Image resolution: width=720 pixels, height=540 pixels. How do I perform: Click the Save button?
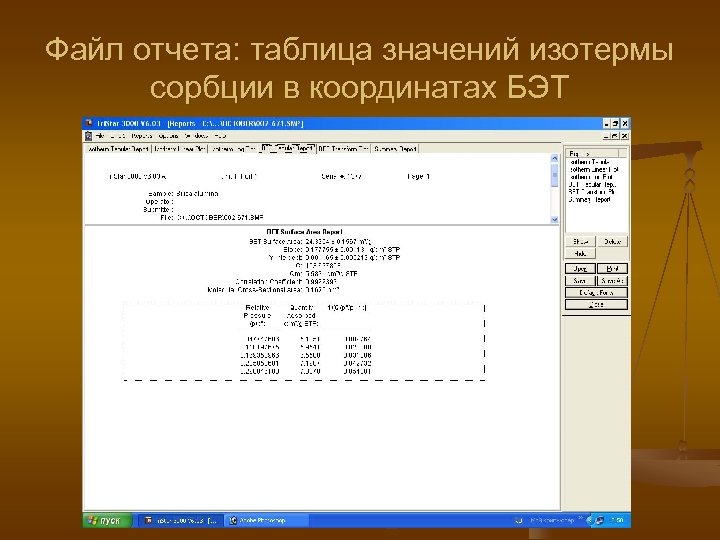pyautogui.click(x=580, y=281)
